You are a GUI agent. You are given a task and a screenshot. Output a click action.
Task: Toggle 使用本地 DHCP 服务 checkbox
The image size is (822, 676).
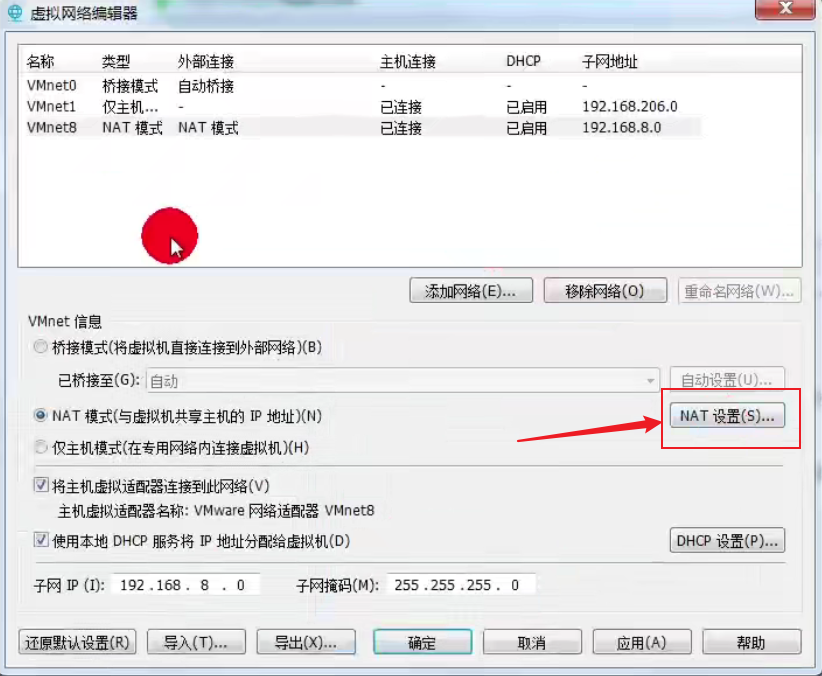coord(41,540)
